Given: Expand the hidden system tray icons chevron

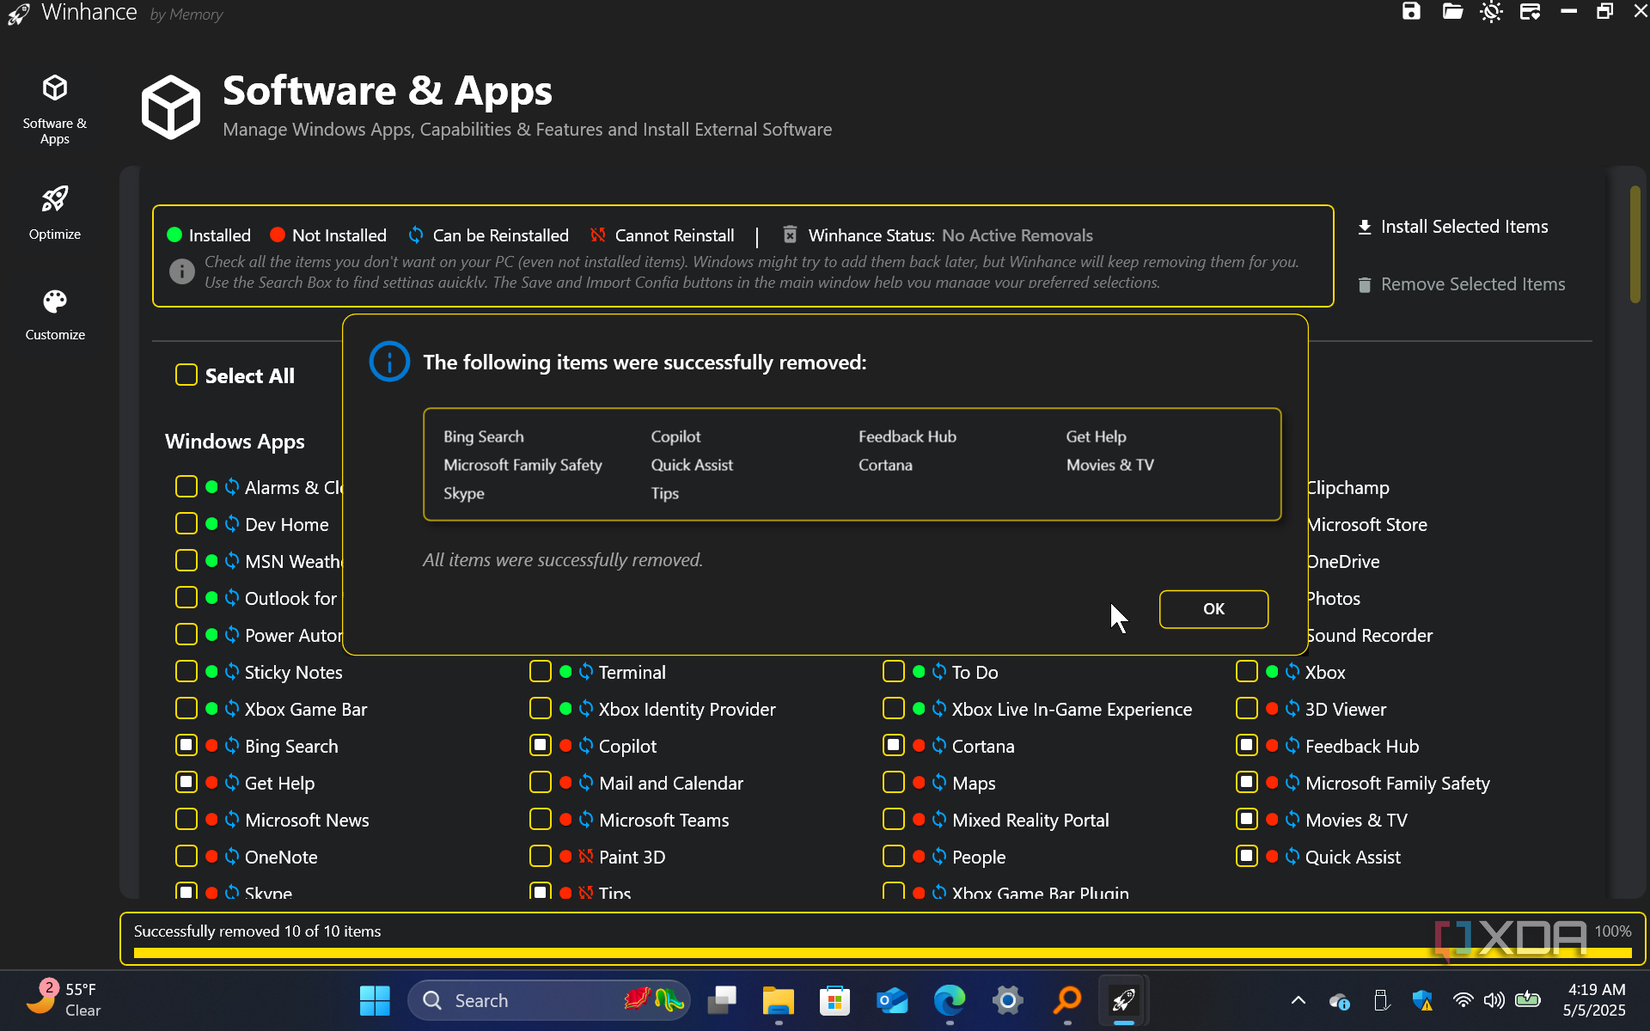Looking at the screenshot, I should [x=1298, y=1000].
